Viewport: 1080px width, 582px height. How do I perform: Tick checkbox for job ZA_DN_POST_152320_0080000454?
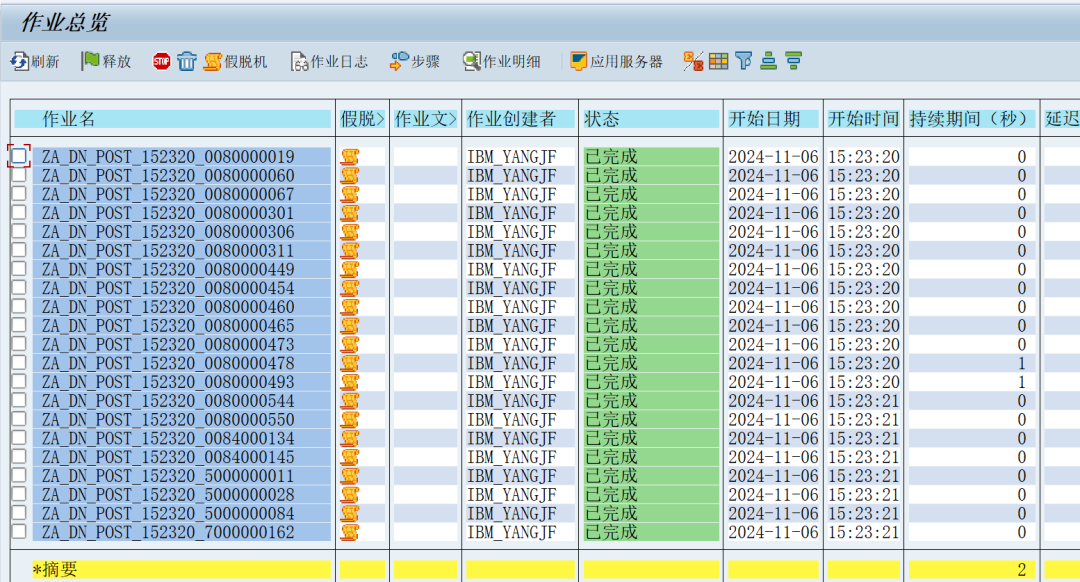pos(19,287)
